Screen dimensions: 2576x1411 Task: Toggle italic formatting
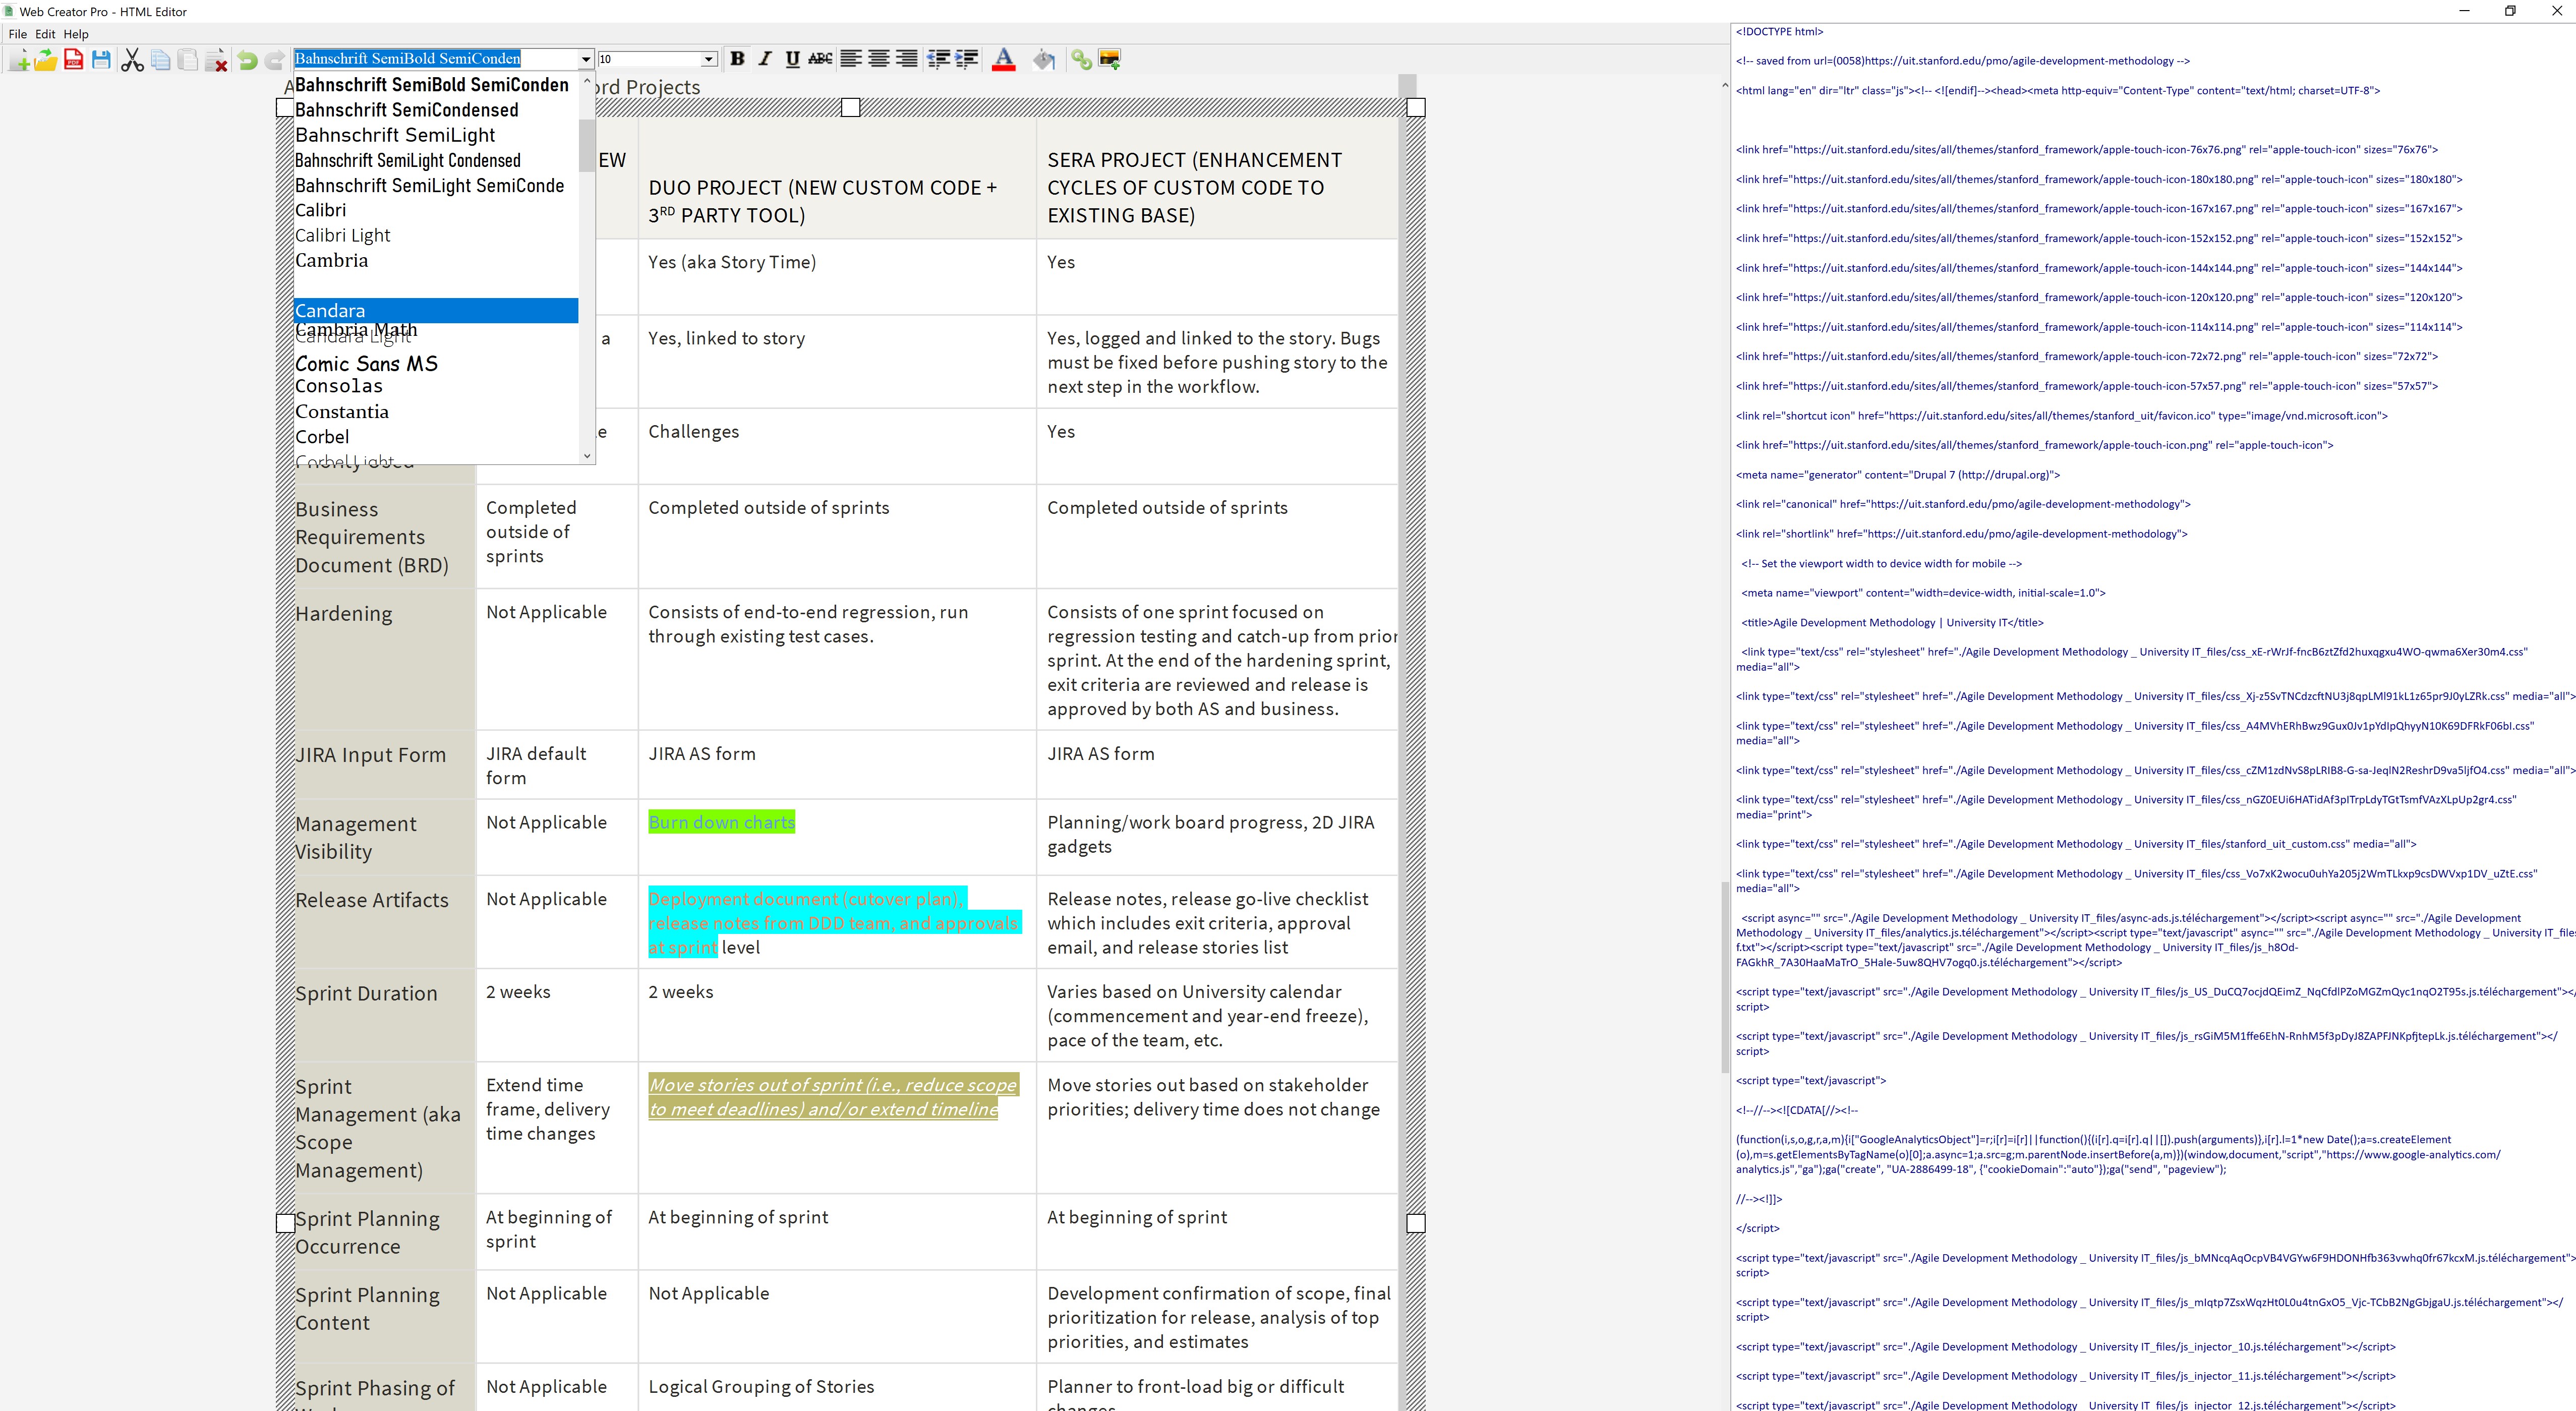pos(765,59)
